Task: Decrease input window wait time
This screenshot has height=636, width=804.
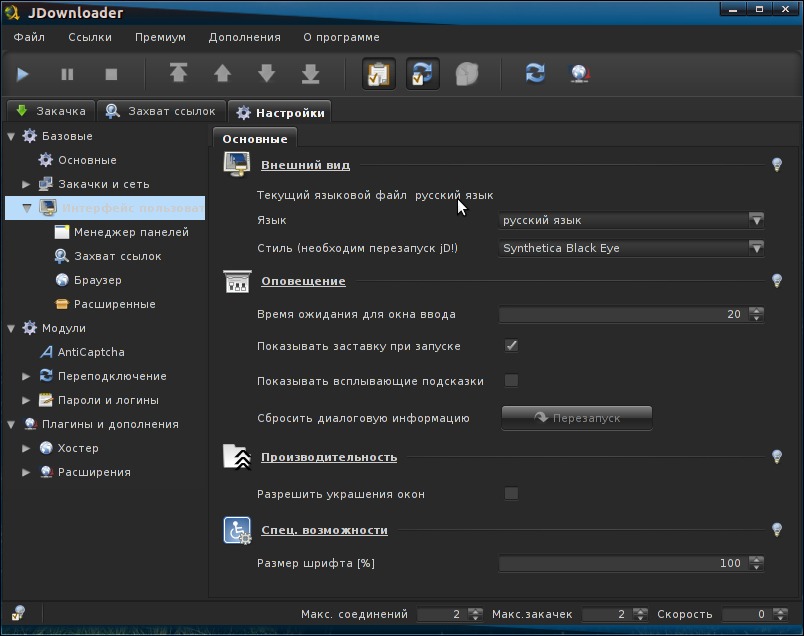Action: pyautogui.click(x=756, y=318)
